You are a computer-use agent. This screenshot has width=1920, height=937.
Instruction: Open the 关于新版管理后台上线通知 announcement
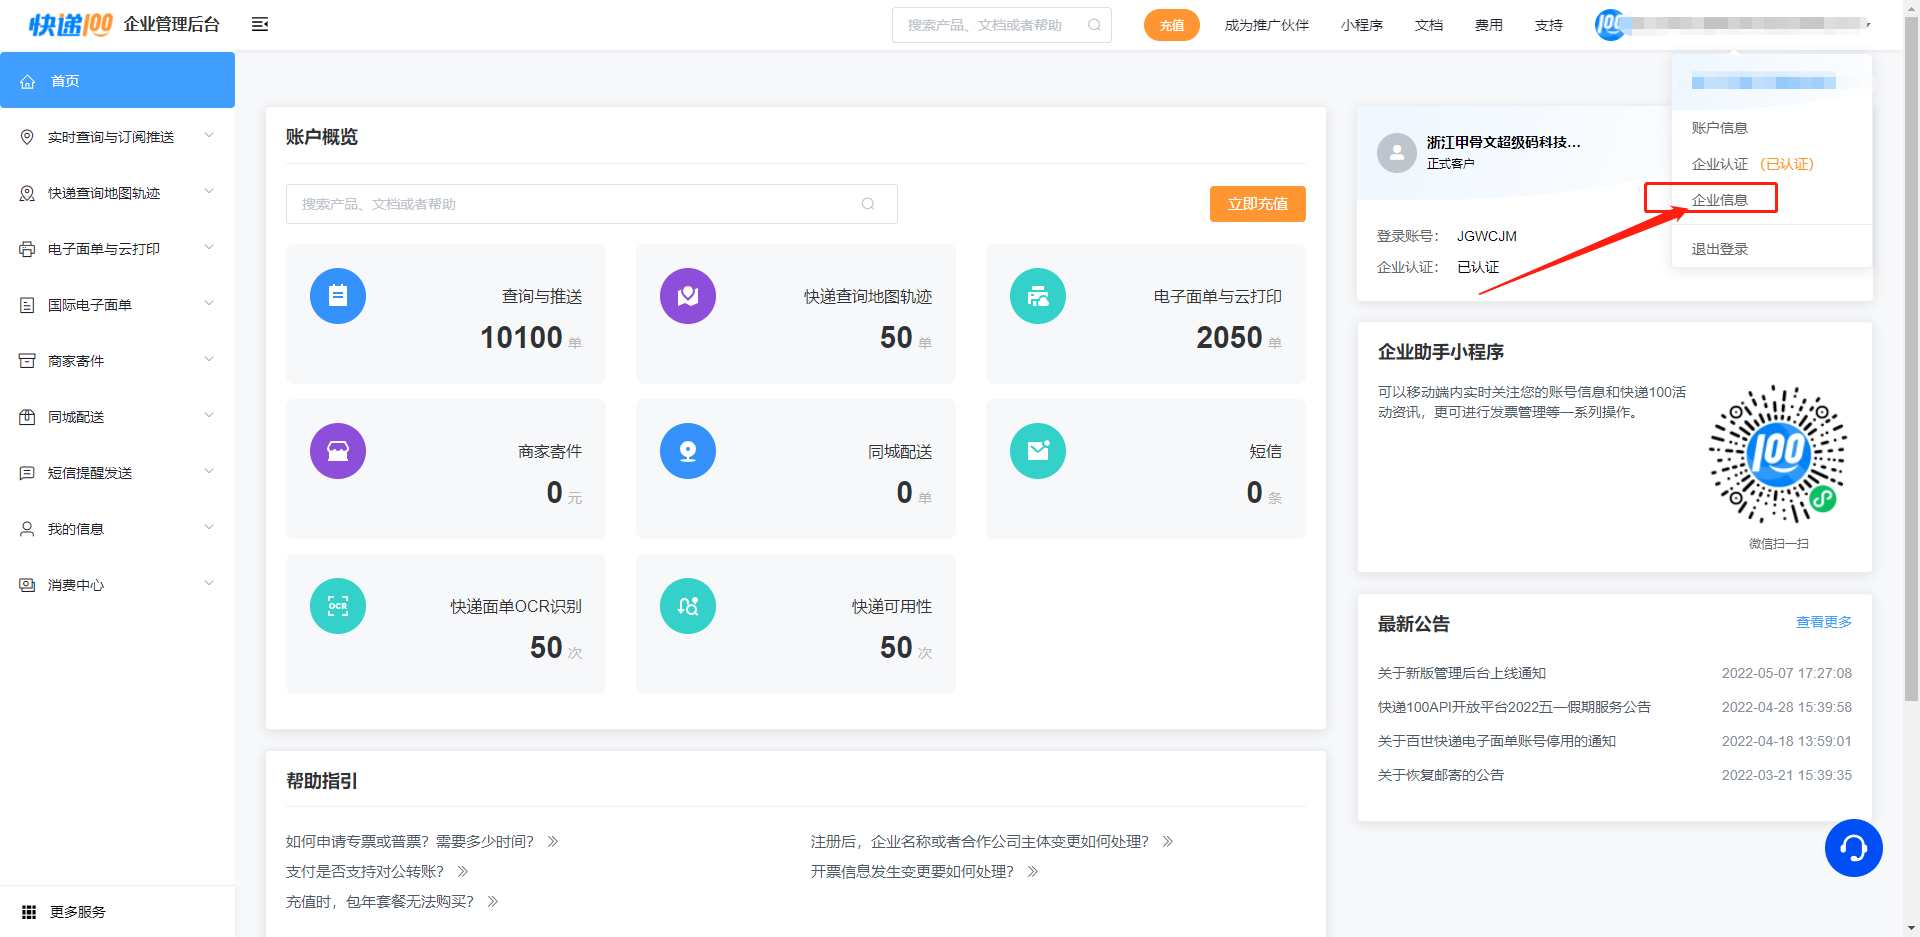1462,673
